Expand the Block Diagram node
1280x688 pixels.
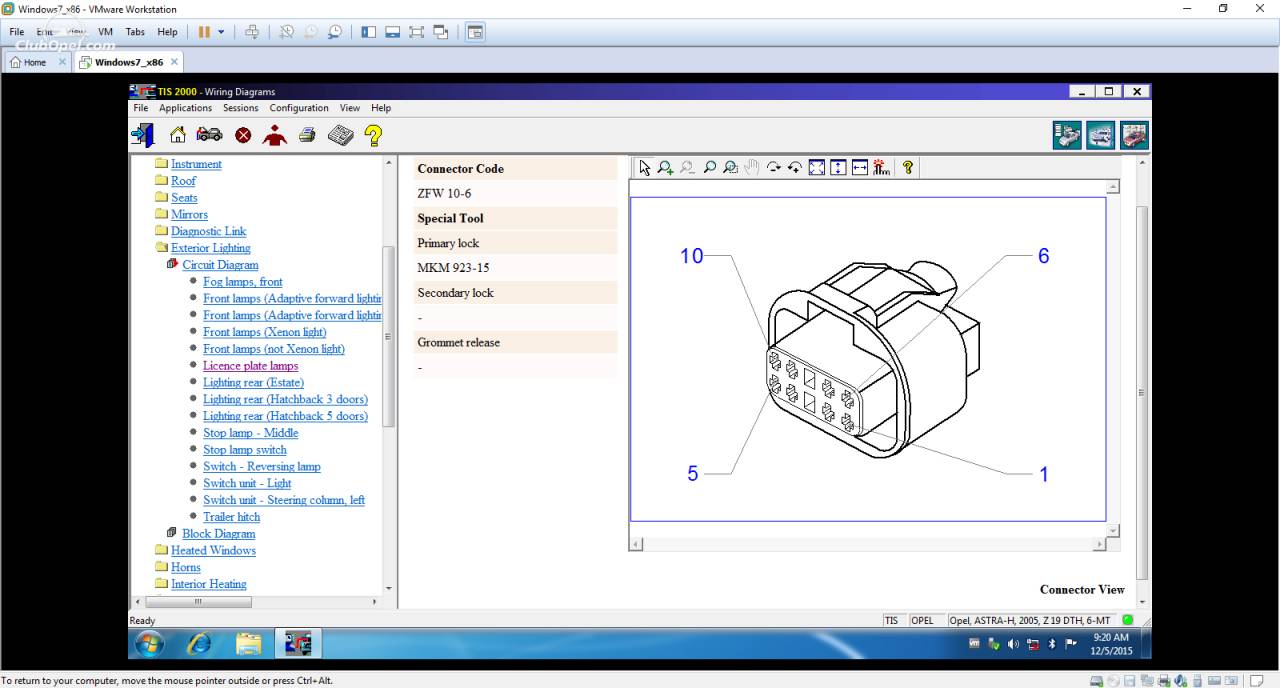coord(172,533)
